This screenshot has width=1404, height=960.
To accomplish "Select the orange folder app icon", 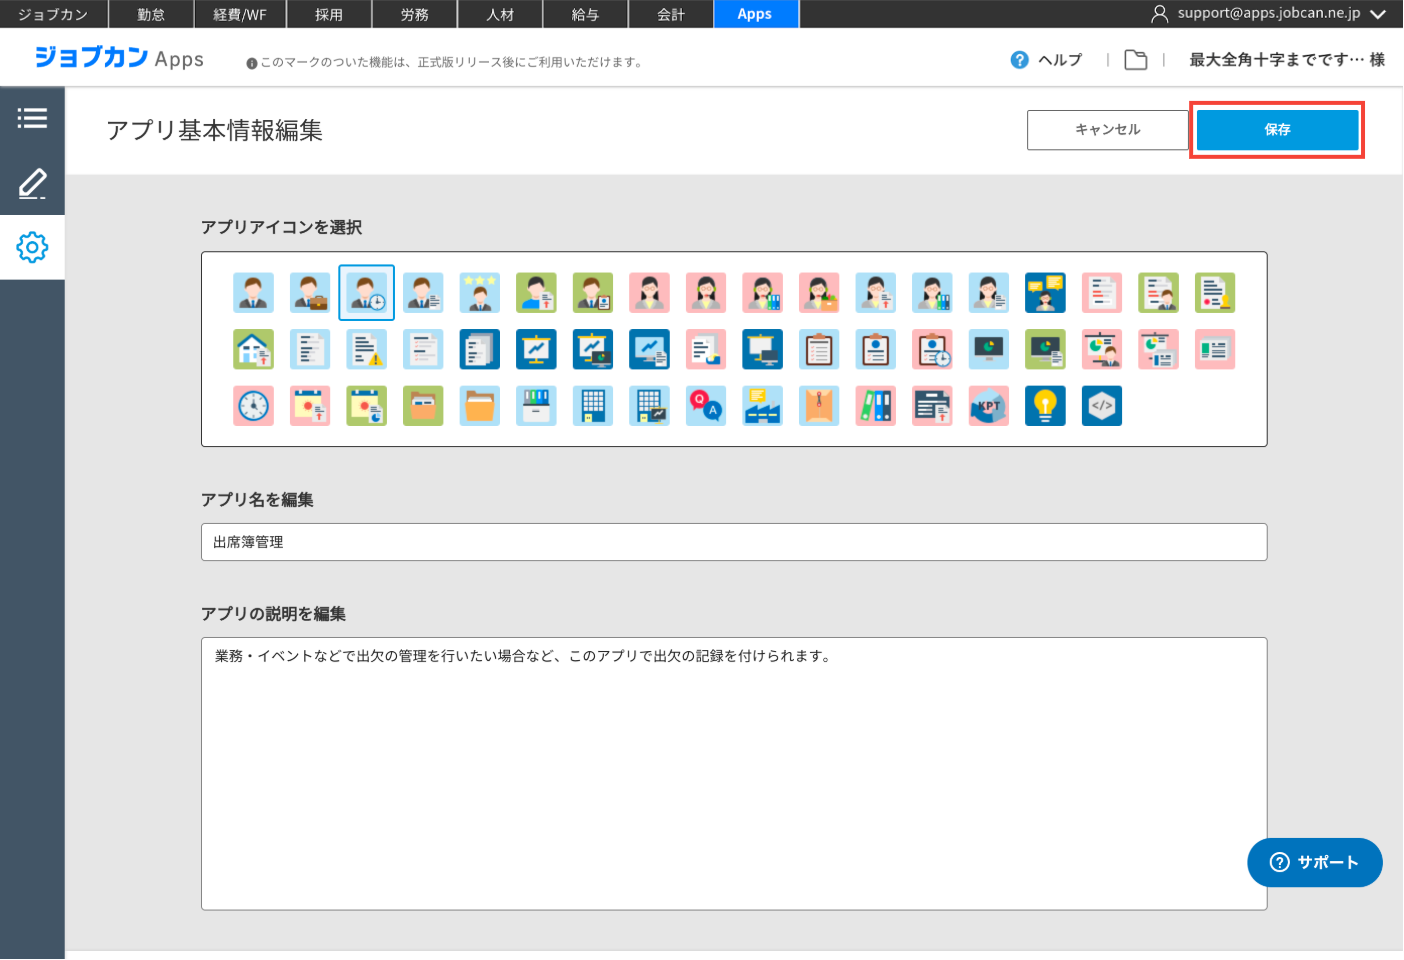I will tap(480, 406).
